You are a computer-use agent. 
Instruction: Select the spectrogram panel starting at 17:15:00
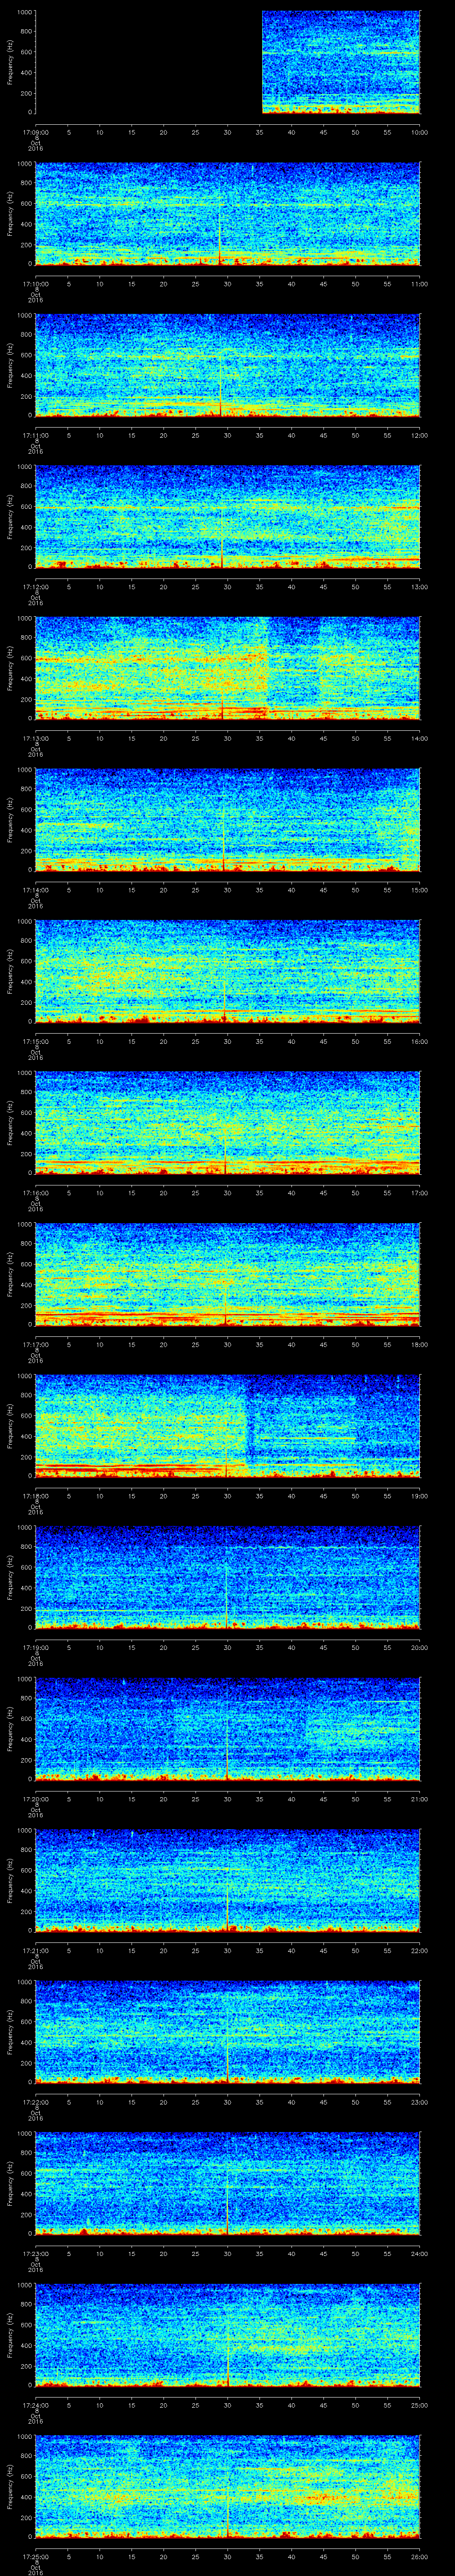[228, 971]
